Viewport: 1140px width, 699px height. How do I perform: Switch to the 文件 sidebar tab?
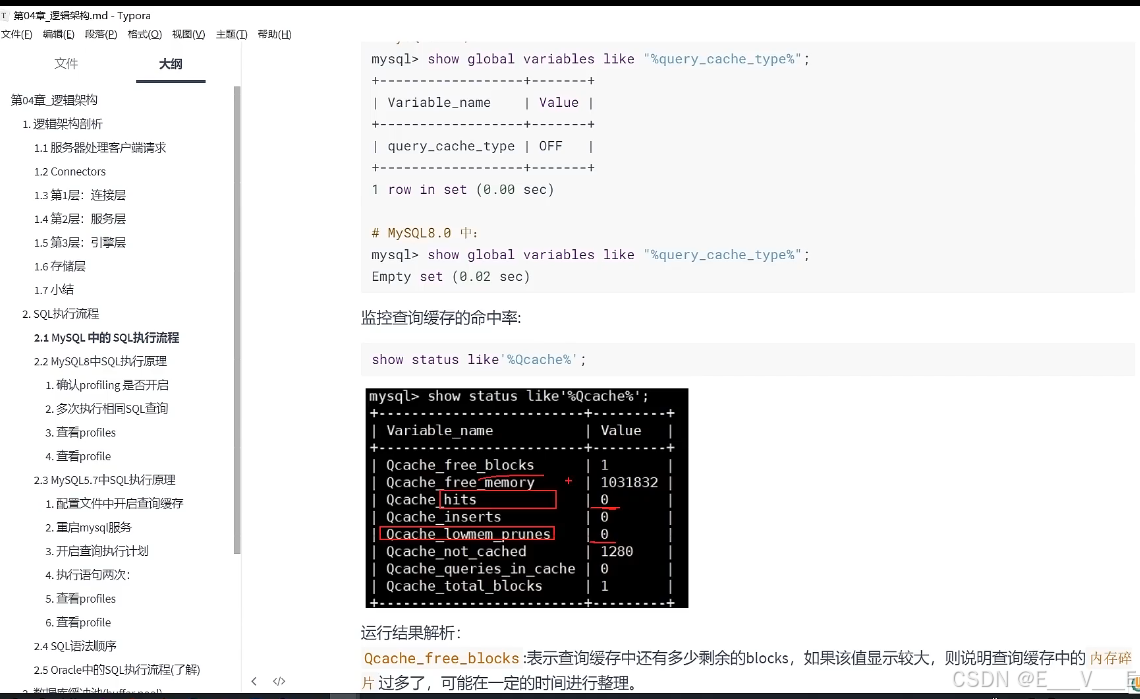66,64
